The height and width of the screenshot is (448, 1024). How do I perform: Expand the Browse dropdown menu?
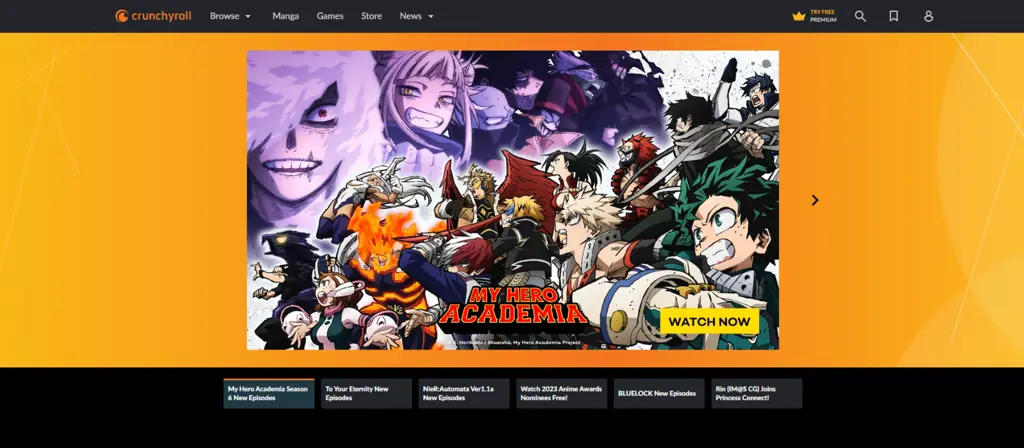click(231, 16)
